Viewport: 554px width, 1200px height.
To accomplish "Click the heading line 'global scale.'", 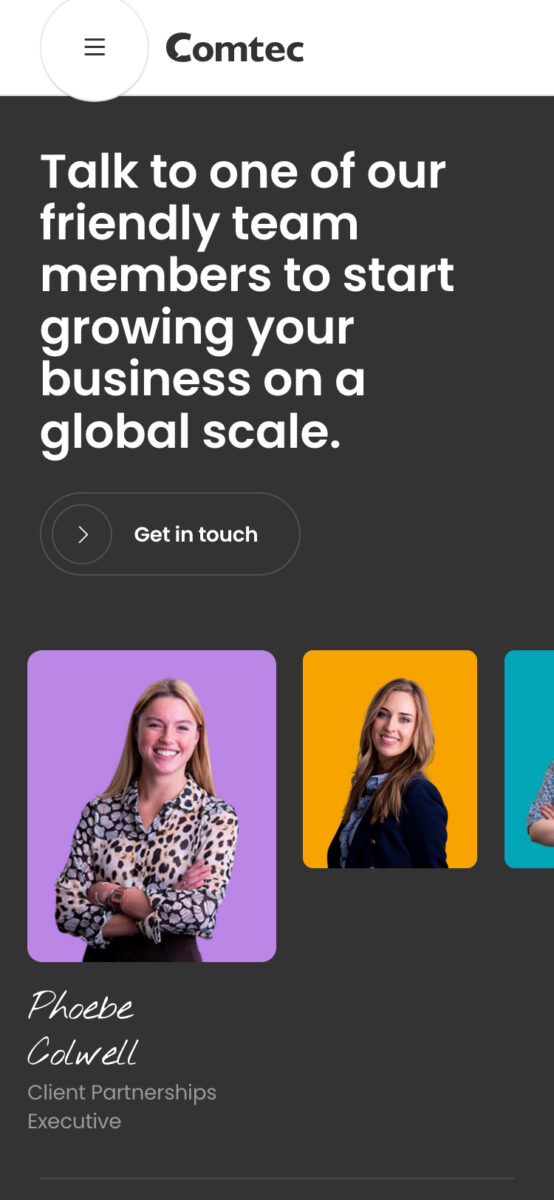I will [191, 432].
